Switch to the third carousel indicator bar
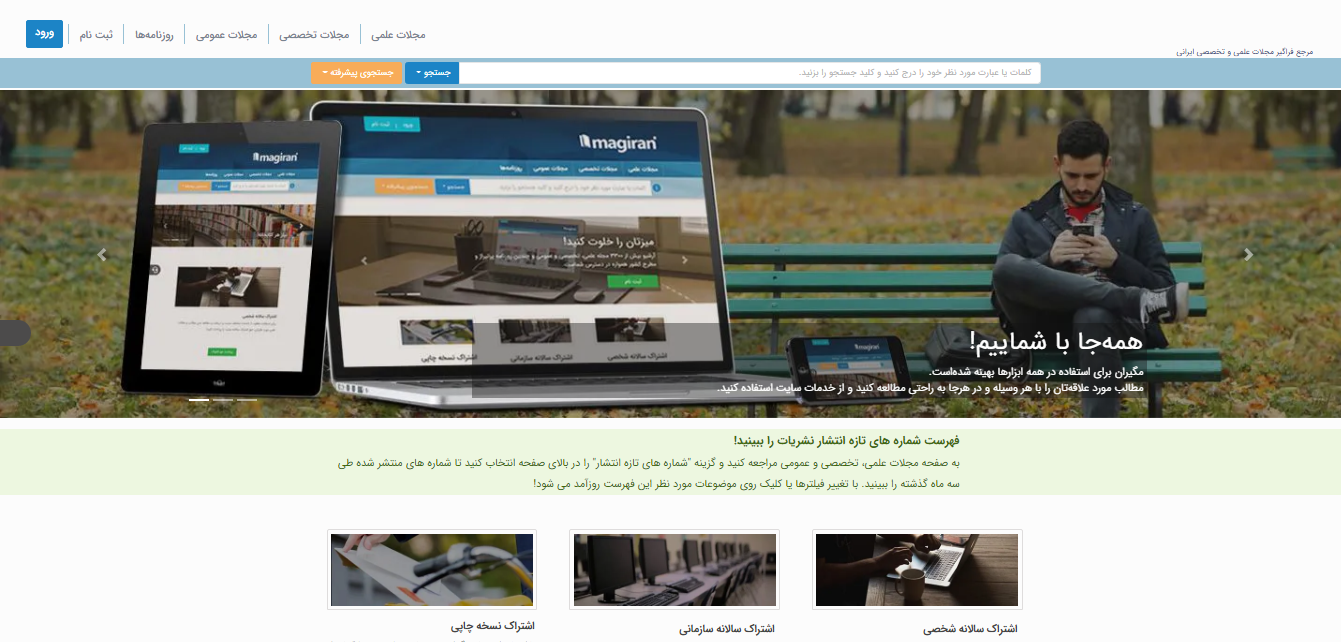 (247, 400)
